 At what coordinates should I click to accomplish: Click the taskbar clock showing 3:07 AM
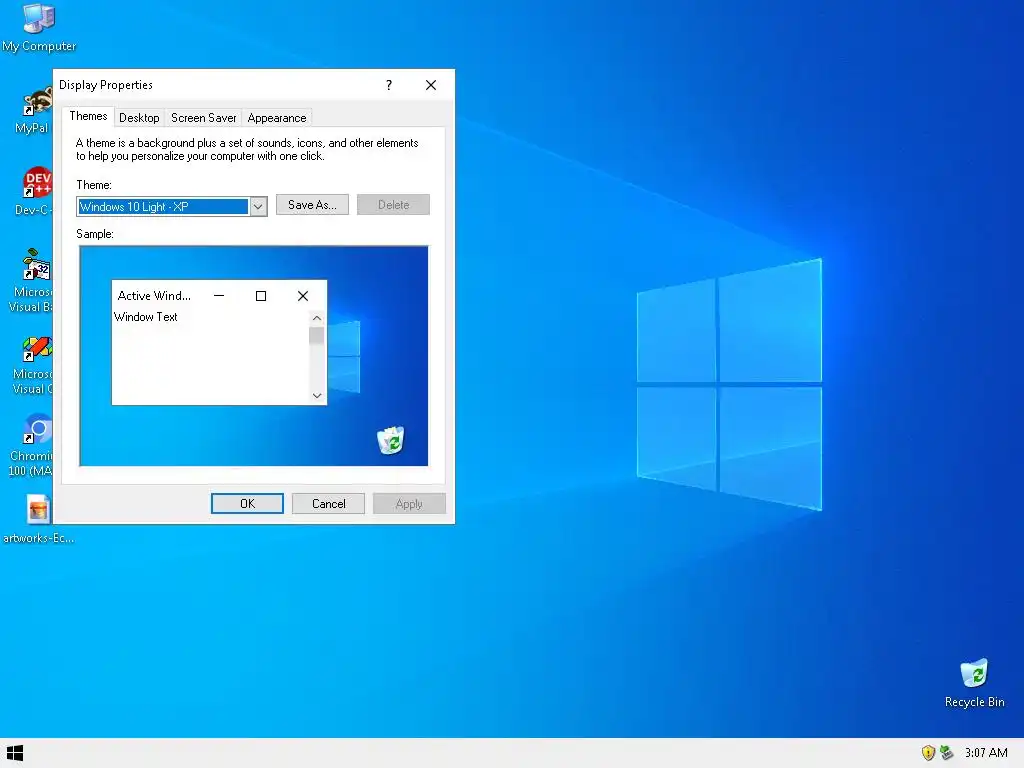(986, 753)
